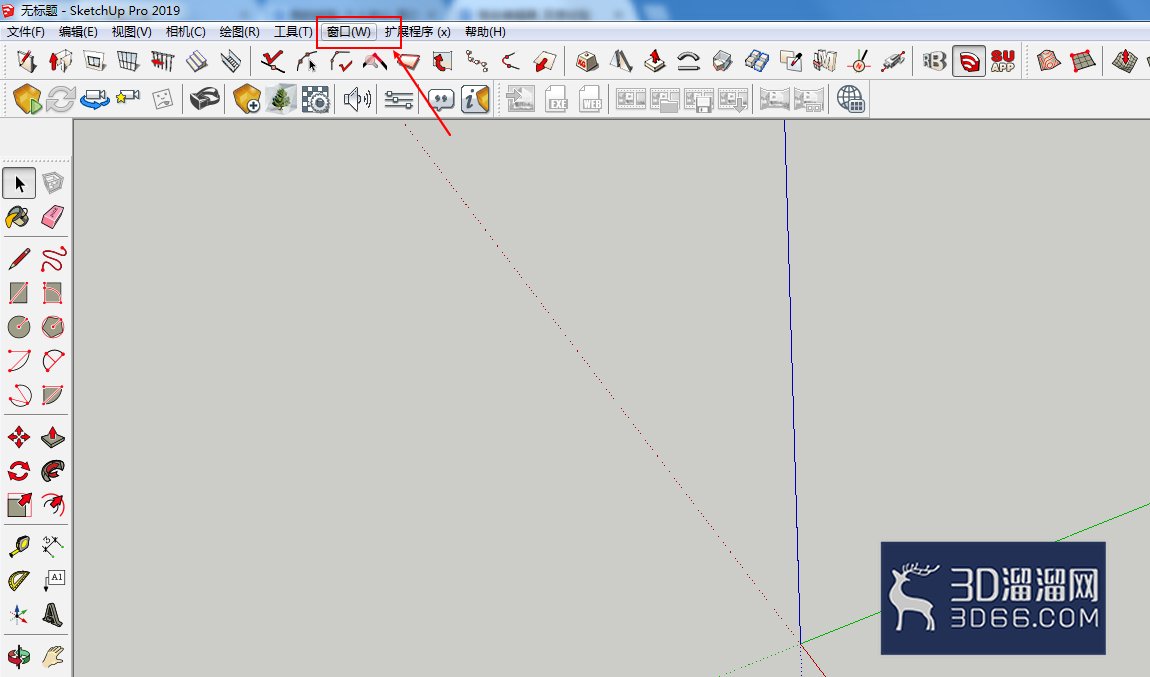Image resolution: width=1150 pixels, height=677 pixels.
Task: Click the WEB export icon
Action: click(x=590, y=99)
